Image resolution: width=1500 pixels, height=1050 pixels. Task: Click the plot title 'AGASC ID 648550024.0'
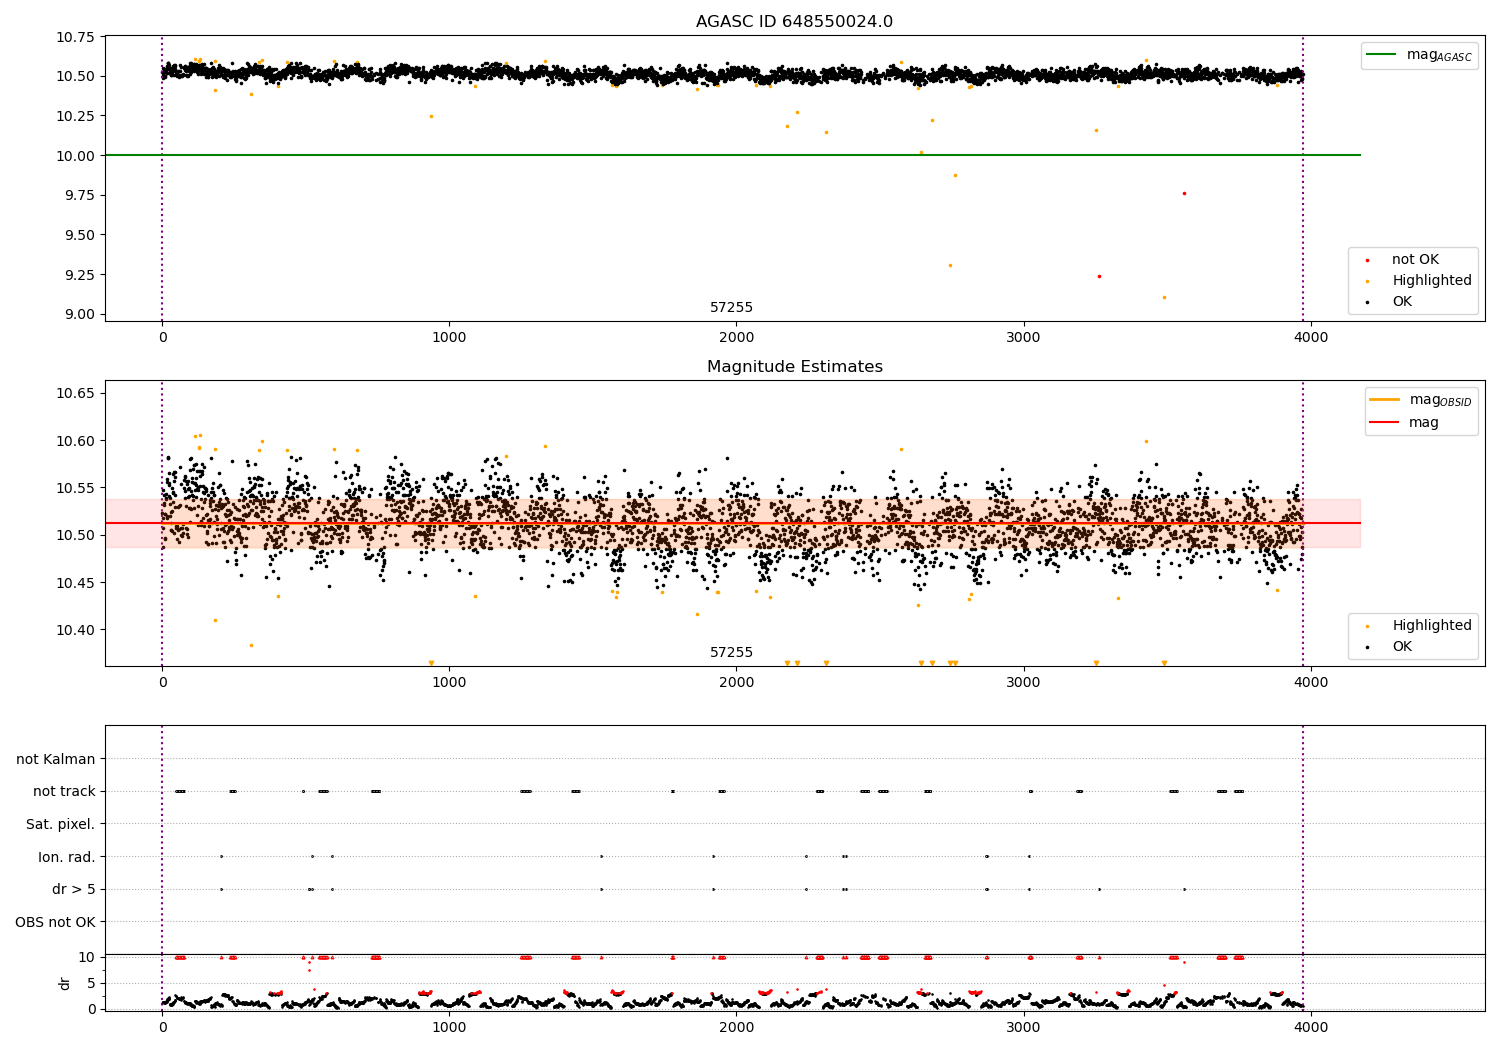(x=794, y=22)
